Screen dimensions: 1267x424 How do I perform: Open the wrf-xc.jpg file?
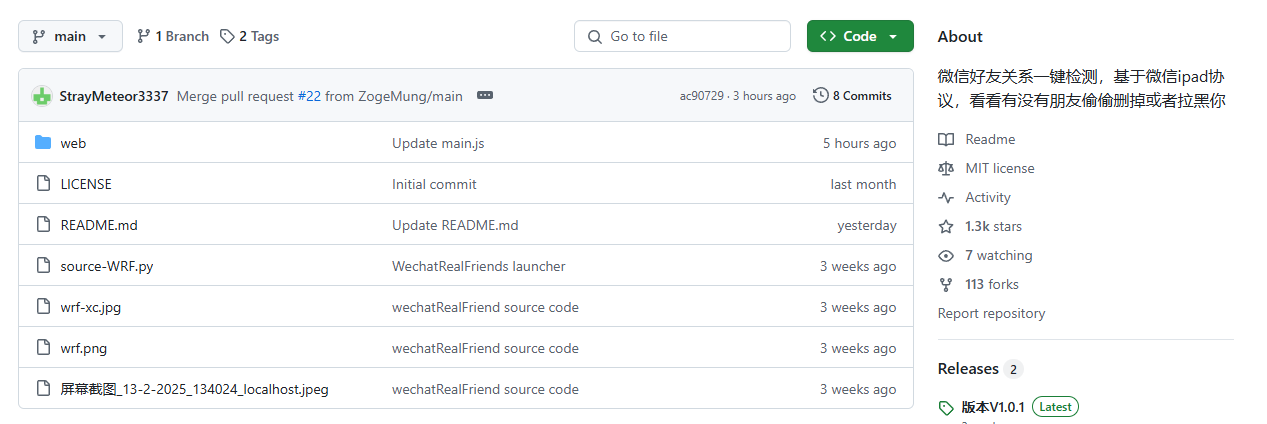pyautogui.click(x=91, y=307)
